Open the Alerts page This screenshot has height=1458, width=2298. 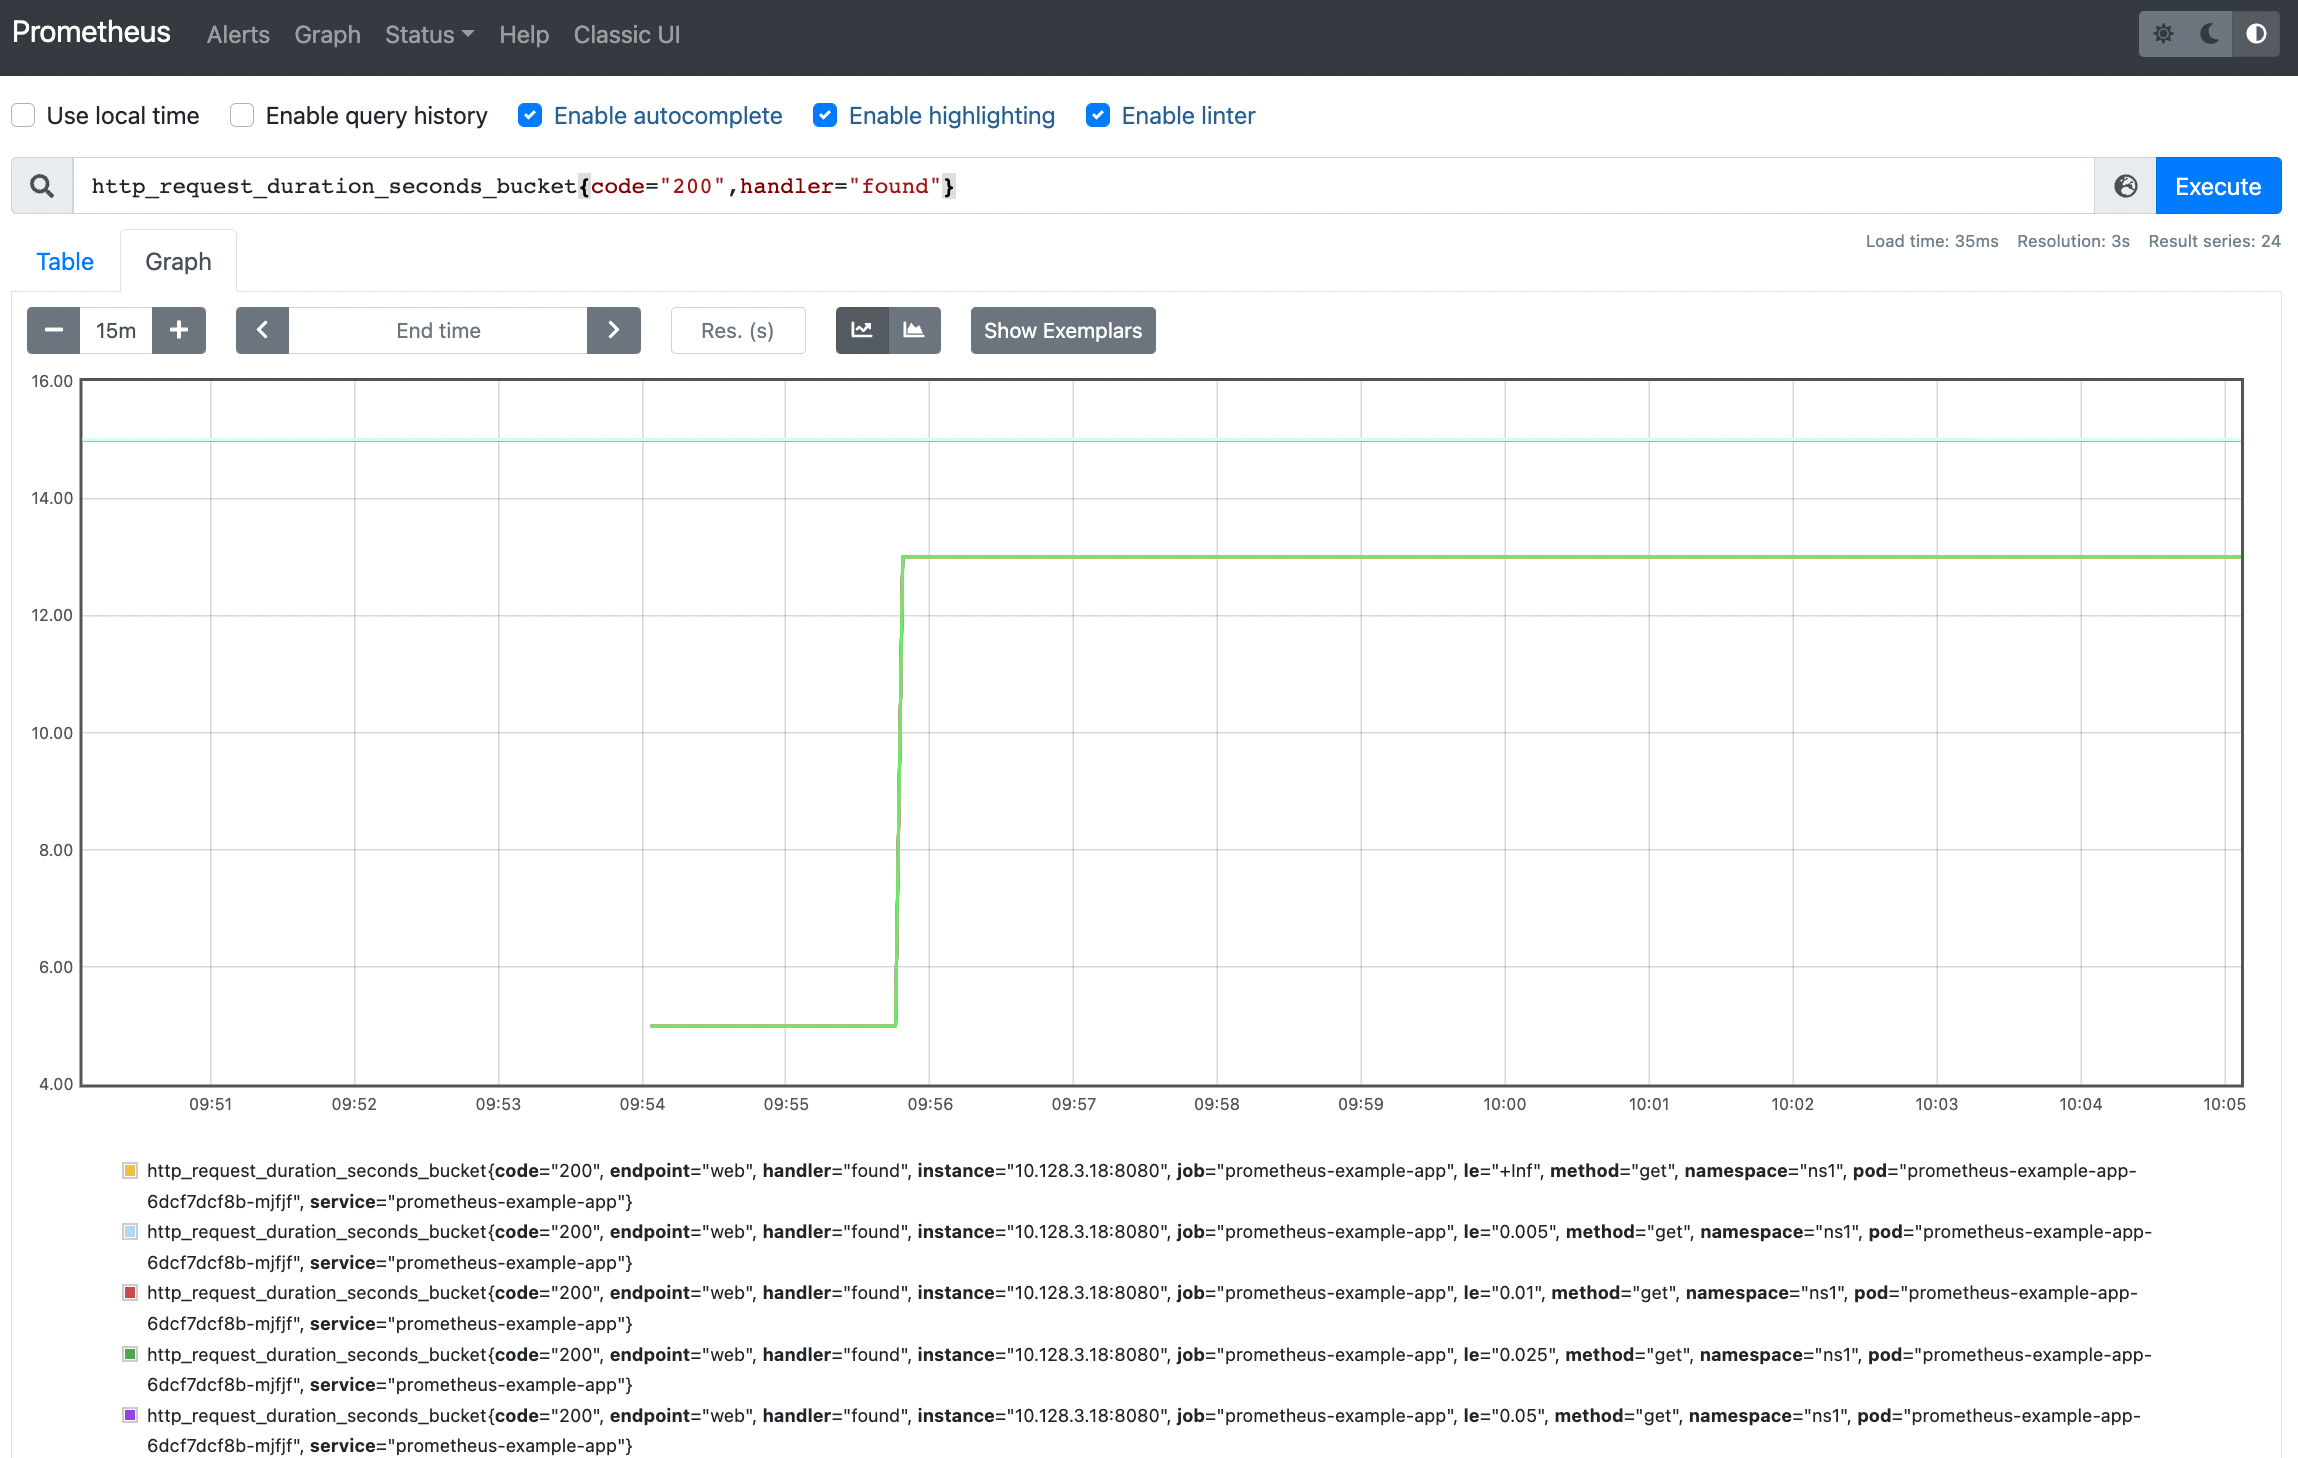click(x=238, y=35)
